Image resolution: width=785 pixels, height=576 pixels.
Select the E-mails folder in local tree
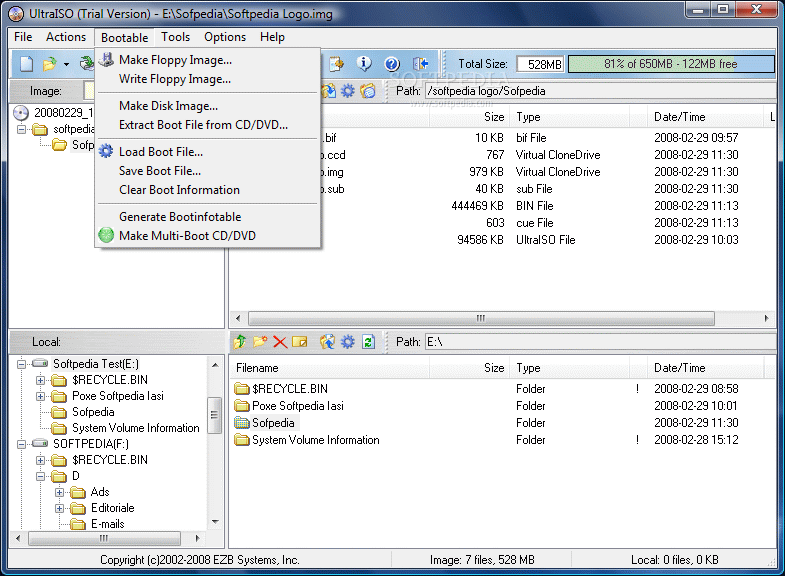pyautogui.click(x=108, y=524)
